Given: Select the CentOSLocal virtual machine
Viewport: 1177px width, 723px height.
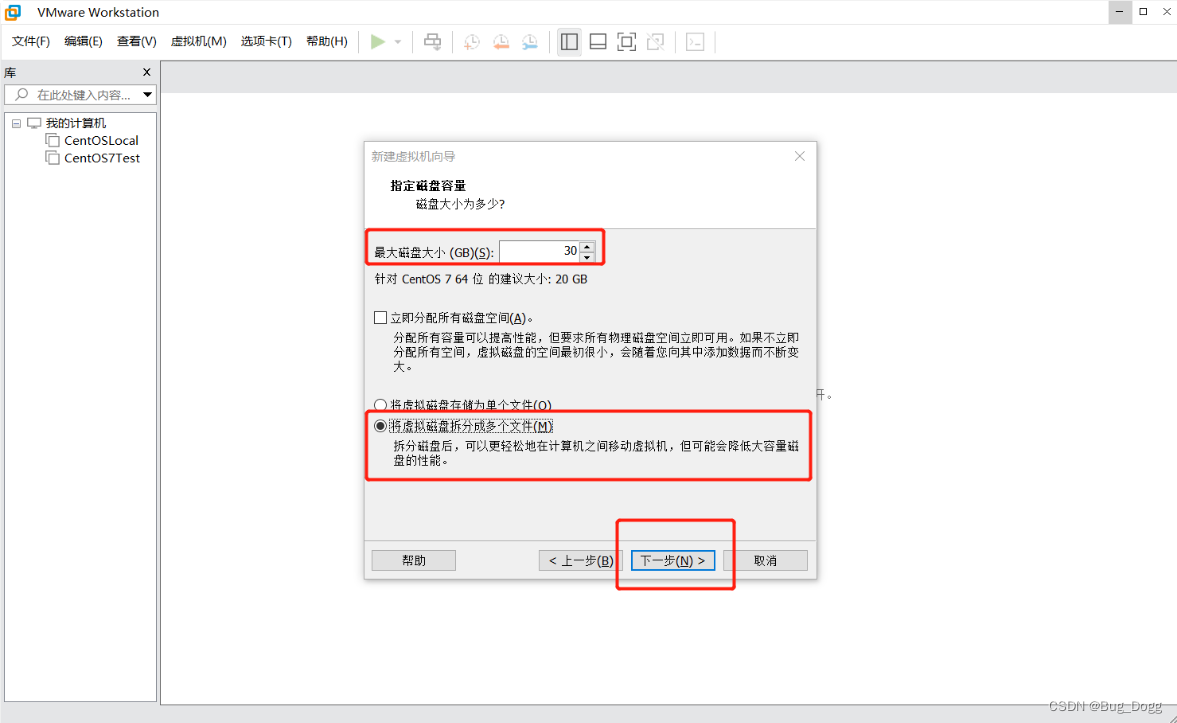Looking at the screenshot, I should pos(101,140).
